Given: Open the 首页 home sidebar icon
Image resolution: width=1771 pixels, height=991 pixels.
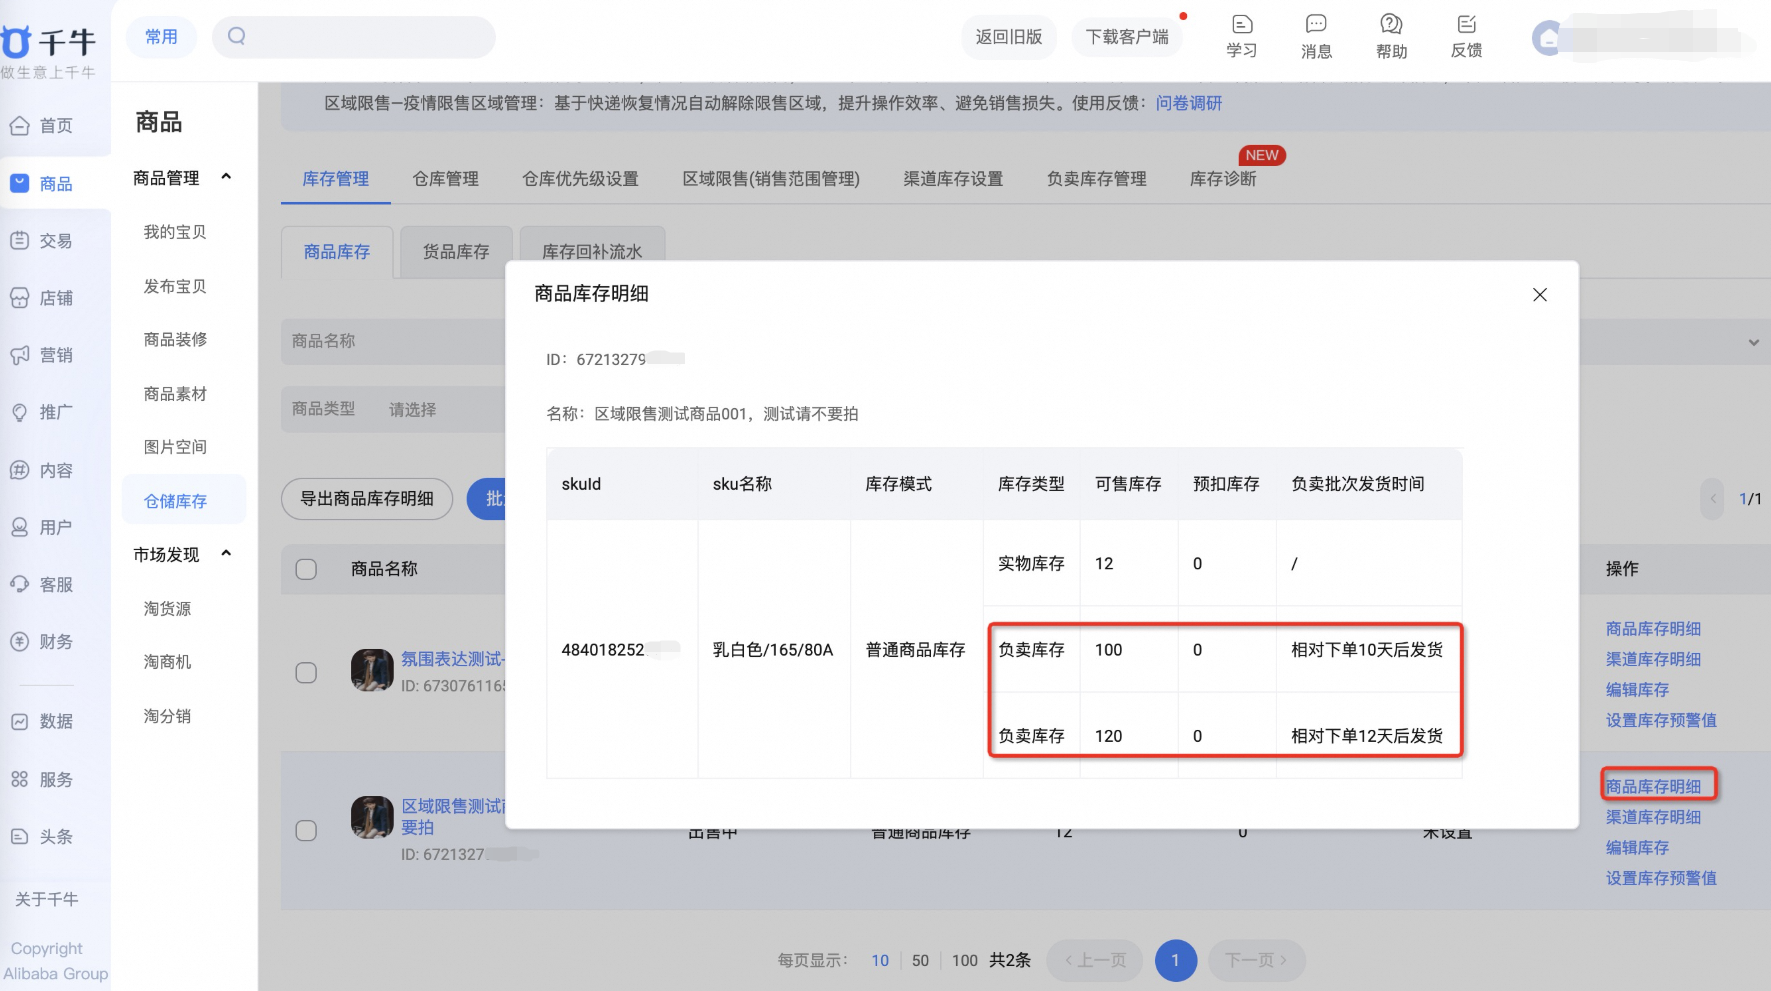Looking at the screenshot, I should click(x=20, y=126).
